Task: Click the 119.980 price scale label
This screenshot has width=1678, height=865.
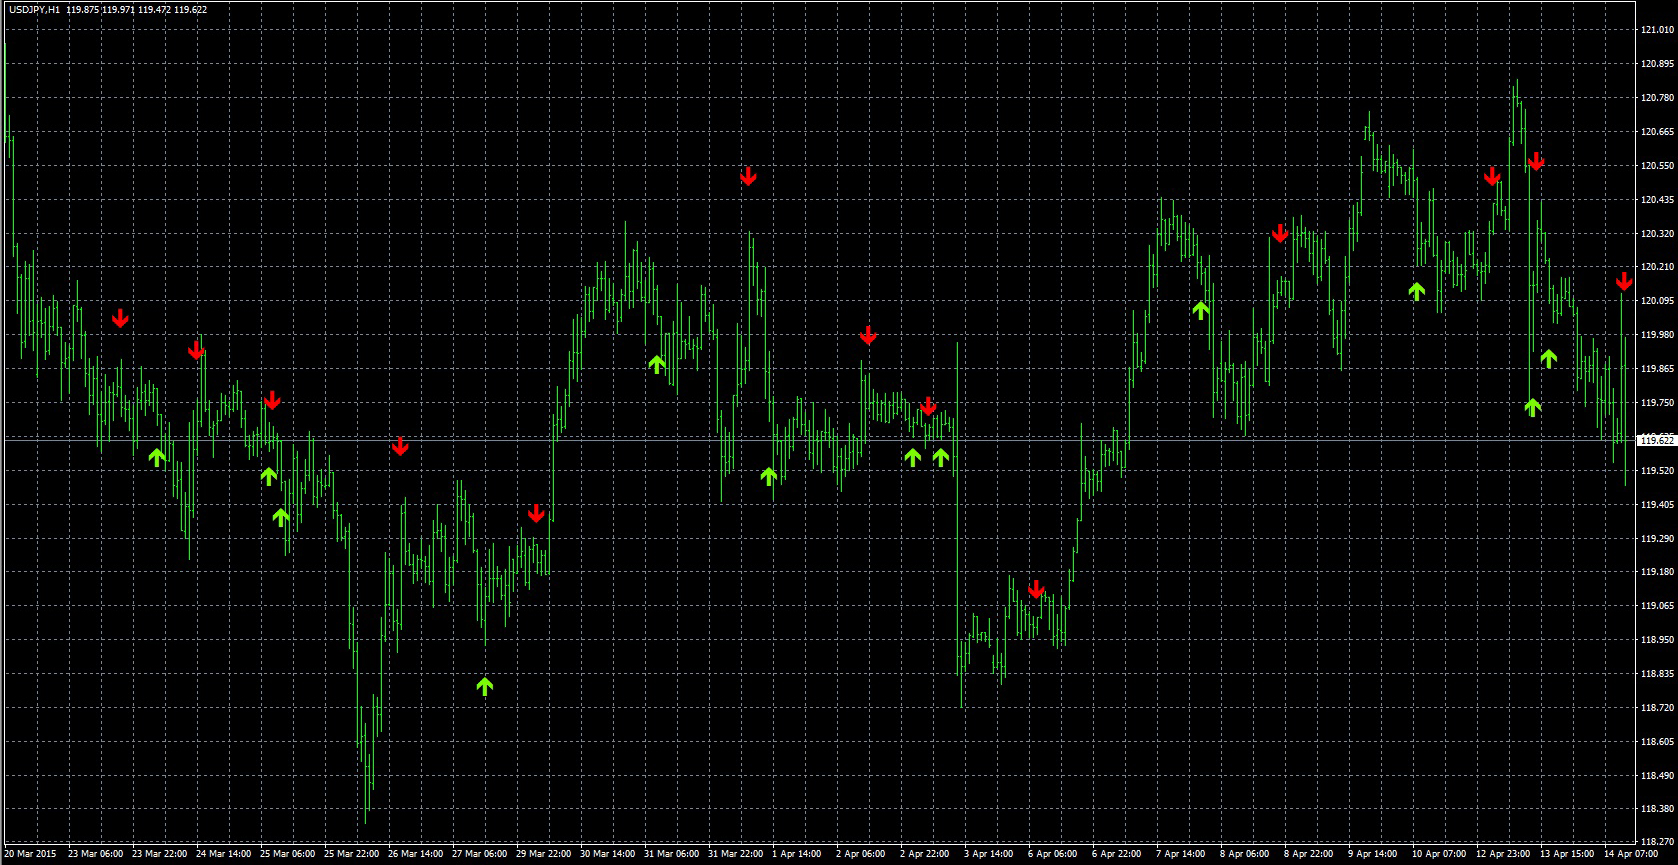Action: (x=1657, y=335)
